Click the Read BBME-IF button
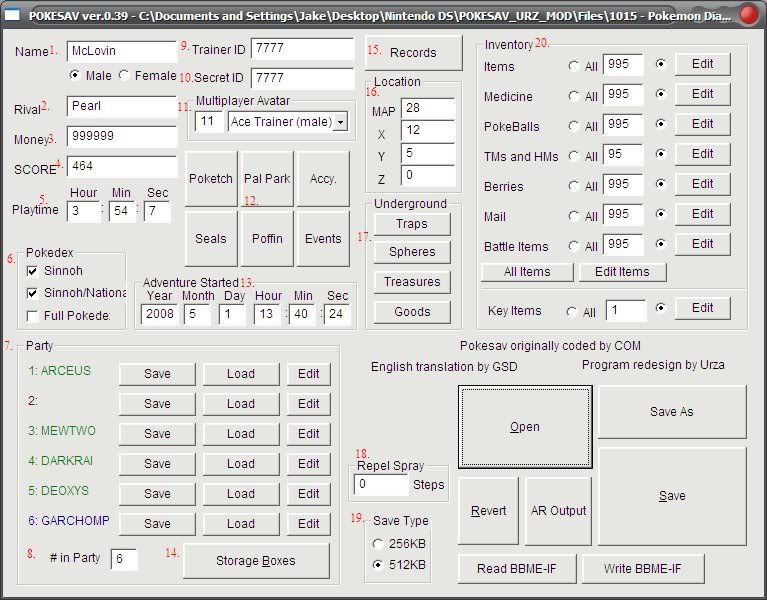Screen dimensions: 767x600 [517, 569]
